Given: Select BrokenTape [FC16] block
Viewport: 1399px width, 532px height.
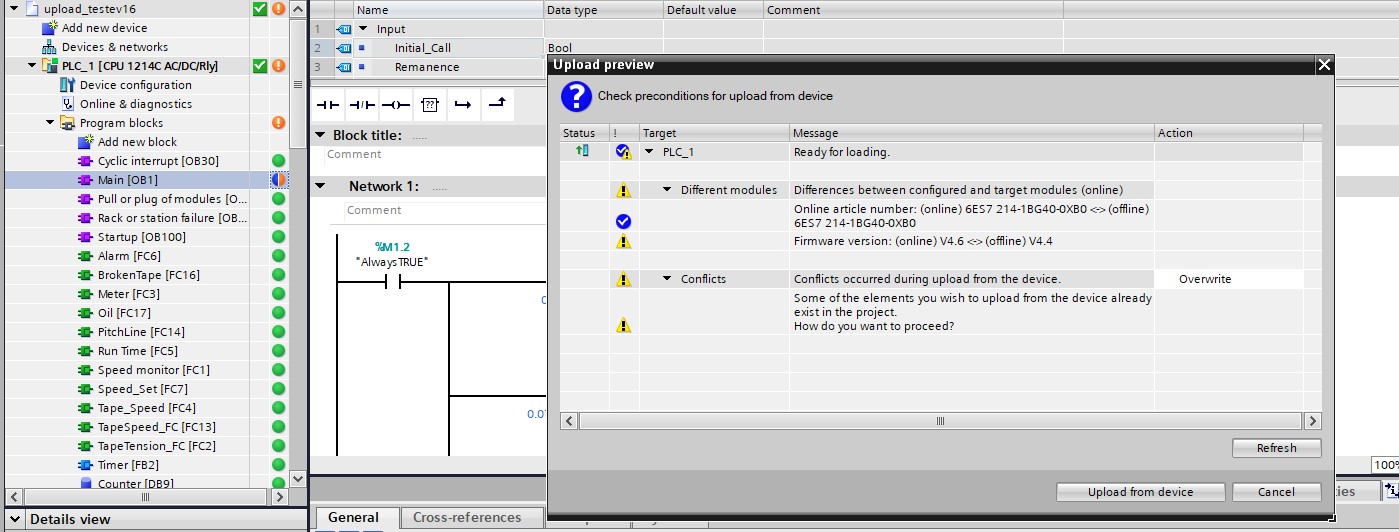Looking at the screenshot, I should pyautogui.click(x=148, y=275).
